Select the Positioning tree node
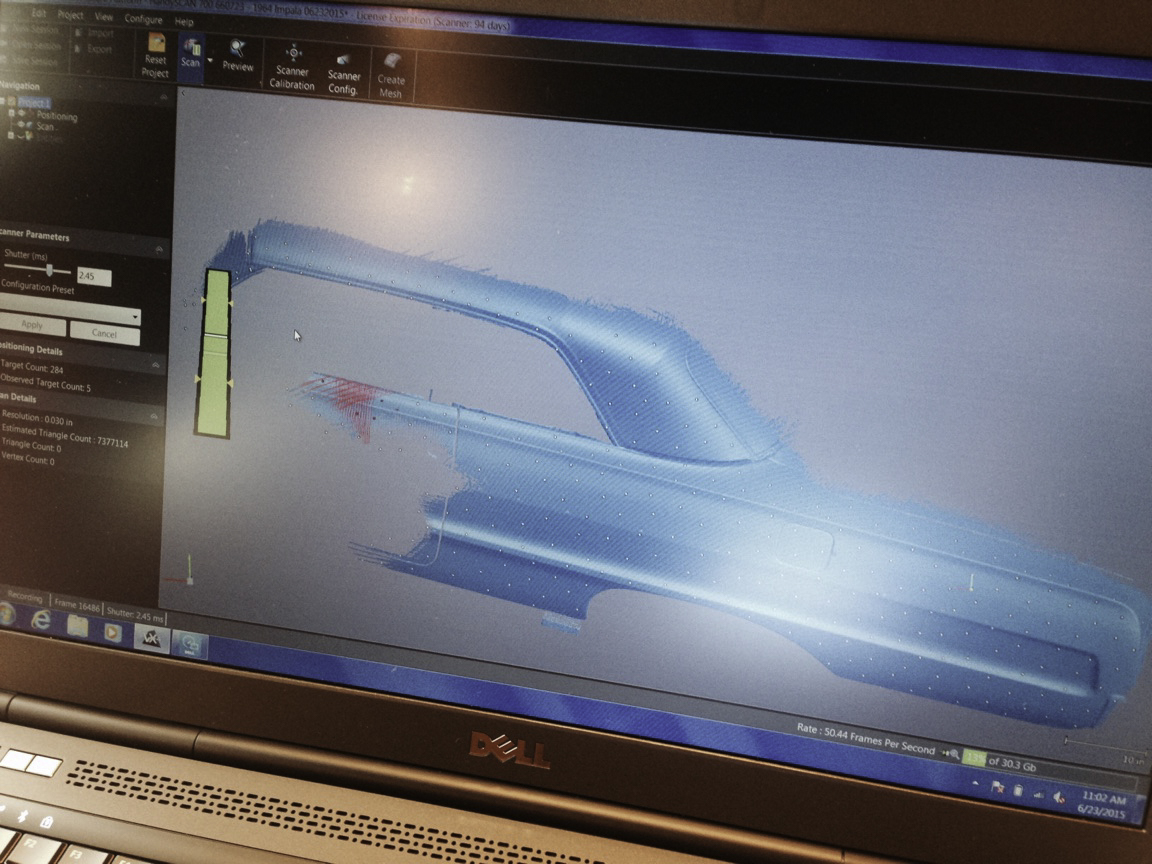 tap(57, 116)
